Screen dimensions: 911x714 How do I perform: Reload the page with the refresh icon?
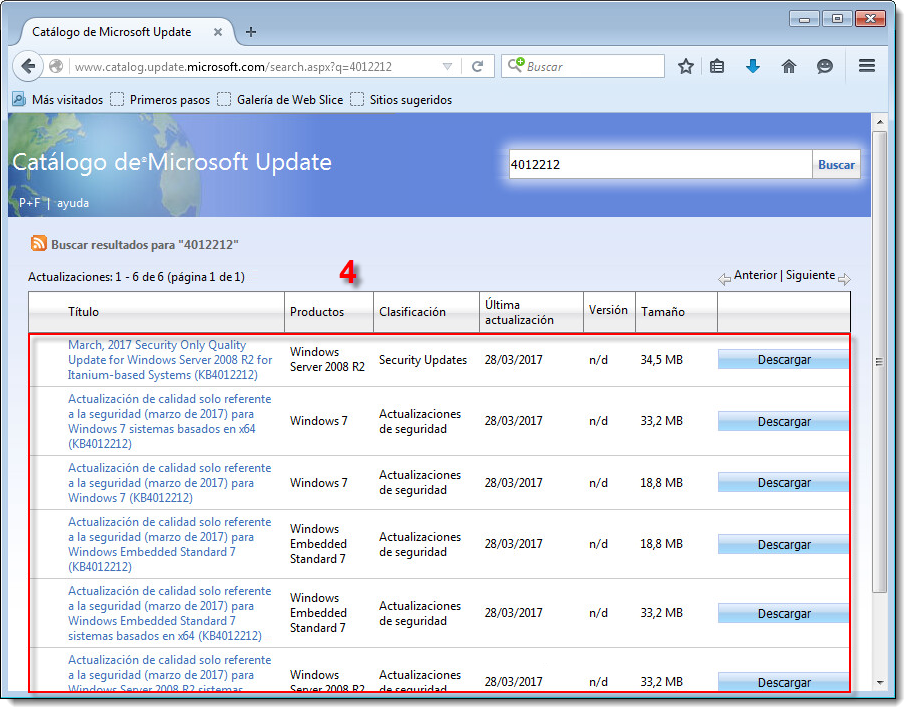coord(478,66)
